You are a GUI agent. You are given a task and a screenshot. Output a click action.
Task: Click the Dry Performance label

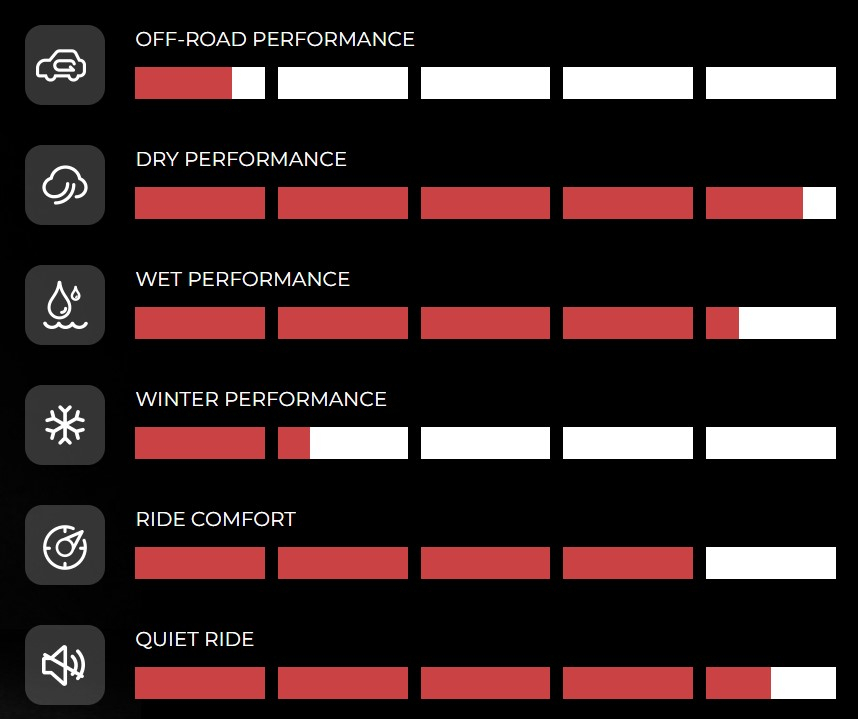coord(241,160)
